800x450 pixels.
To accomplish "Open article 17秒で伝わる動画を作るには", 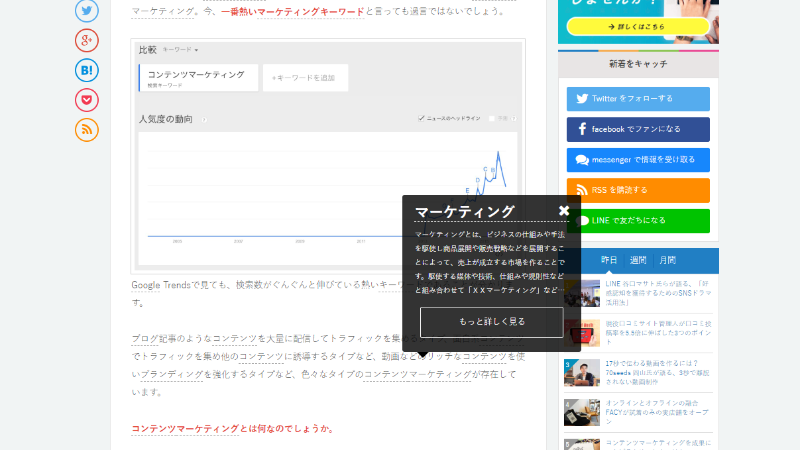I will point(658,372).
